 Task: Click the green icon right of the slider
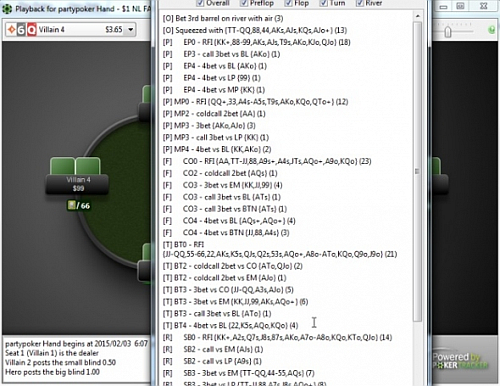(491, 30)
